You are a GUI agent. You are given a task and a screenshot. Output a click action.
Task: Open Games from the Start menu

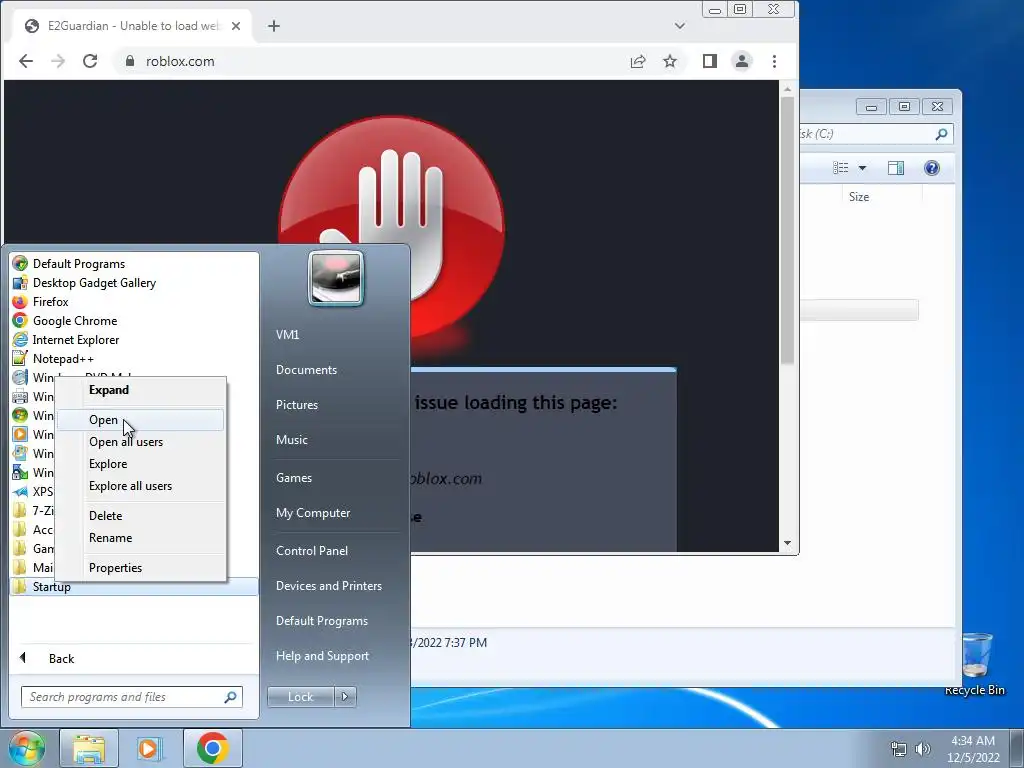pyautogui.click(x=293, y=478)
